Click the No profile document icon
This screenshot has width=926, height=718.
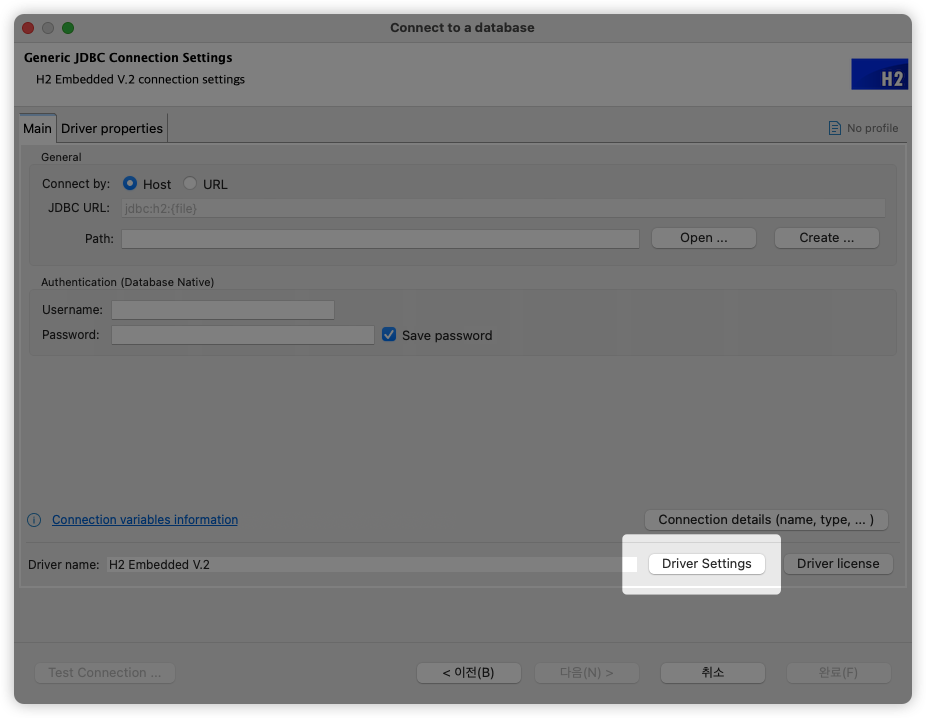834,128
